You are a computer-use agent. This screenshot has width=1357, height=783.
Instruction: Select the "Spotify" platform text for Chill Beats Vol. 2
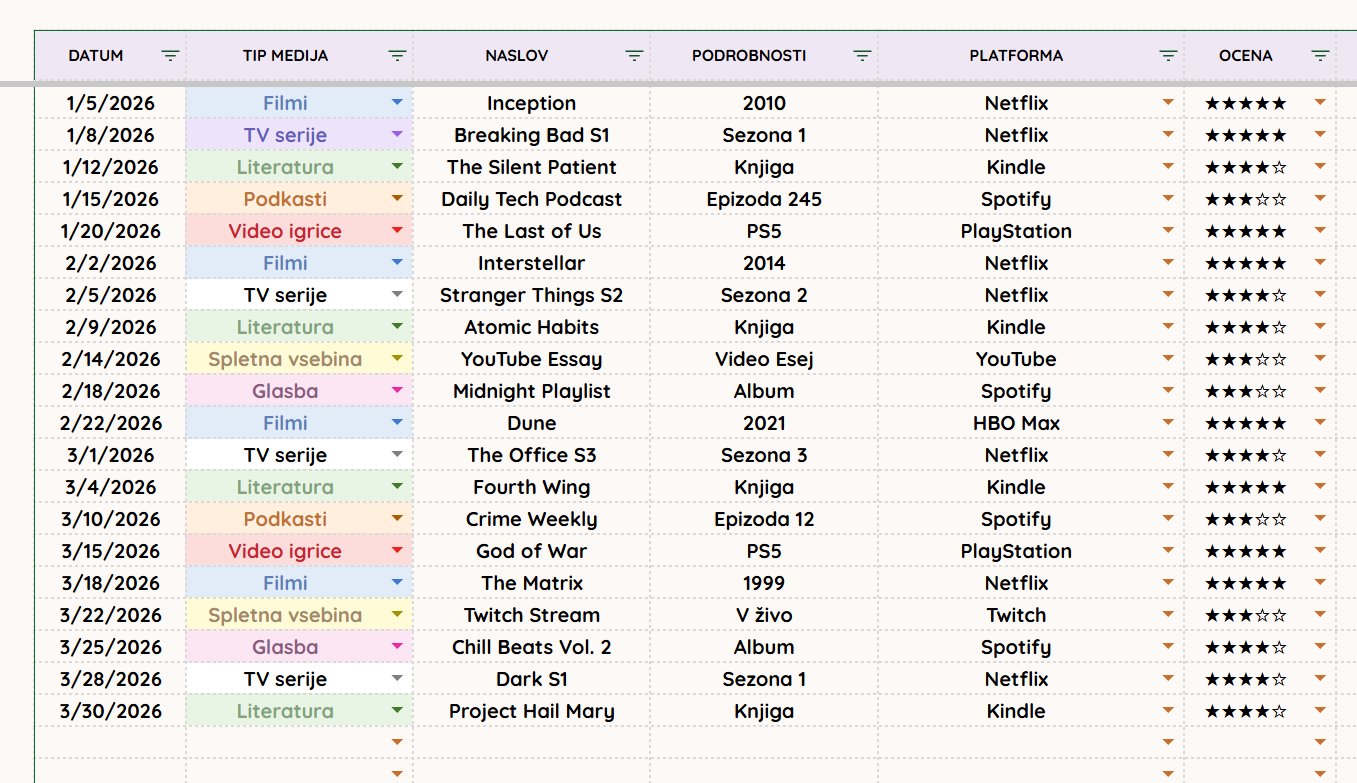point(1016,647)
